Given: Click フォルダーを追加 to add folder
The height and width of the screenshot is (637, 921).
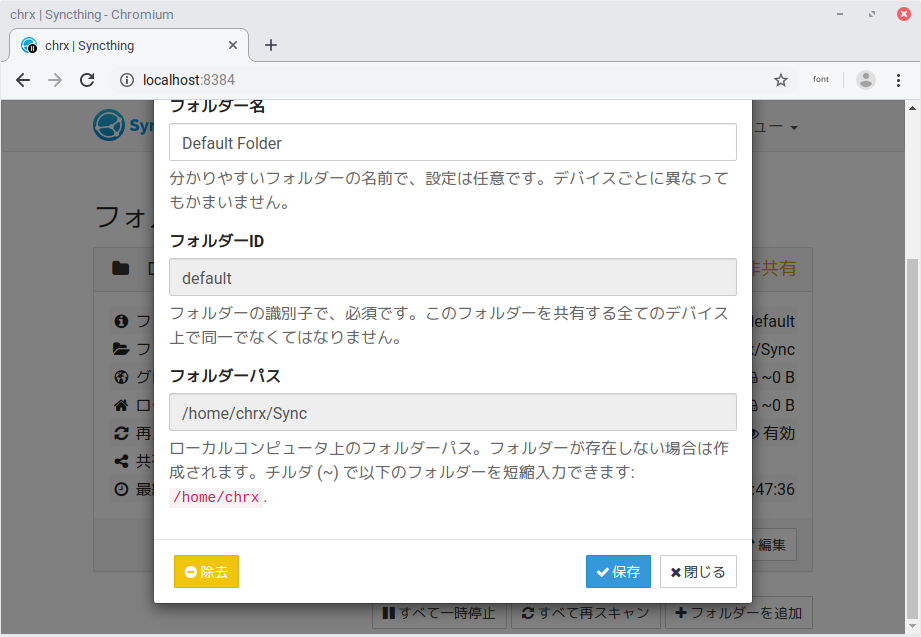Looking at the screenshot, I should [739, 613].
